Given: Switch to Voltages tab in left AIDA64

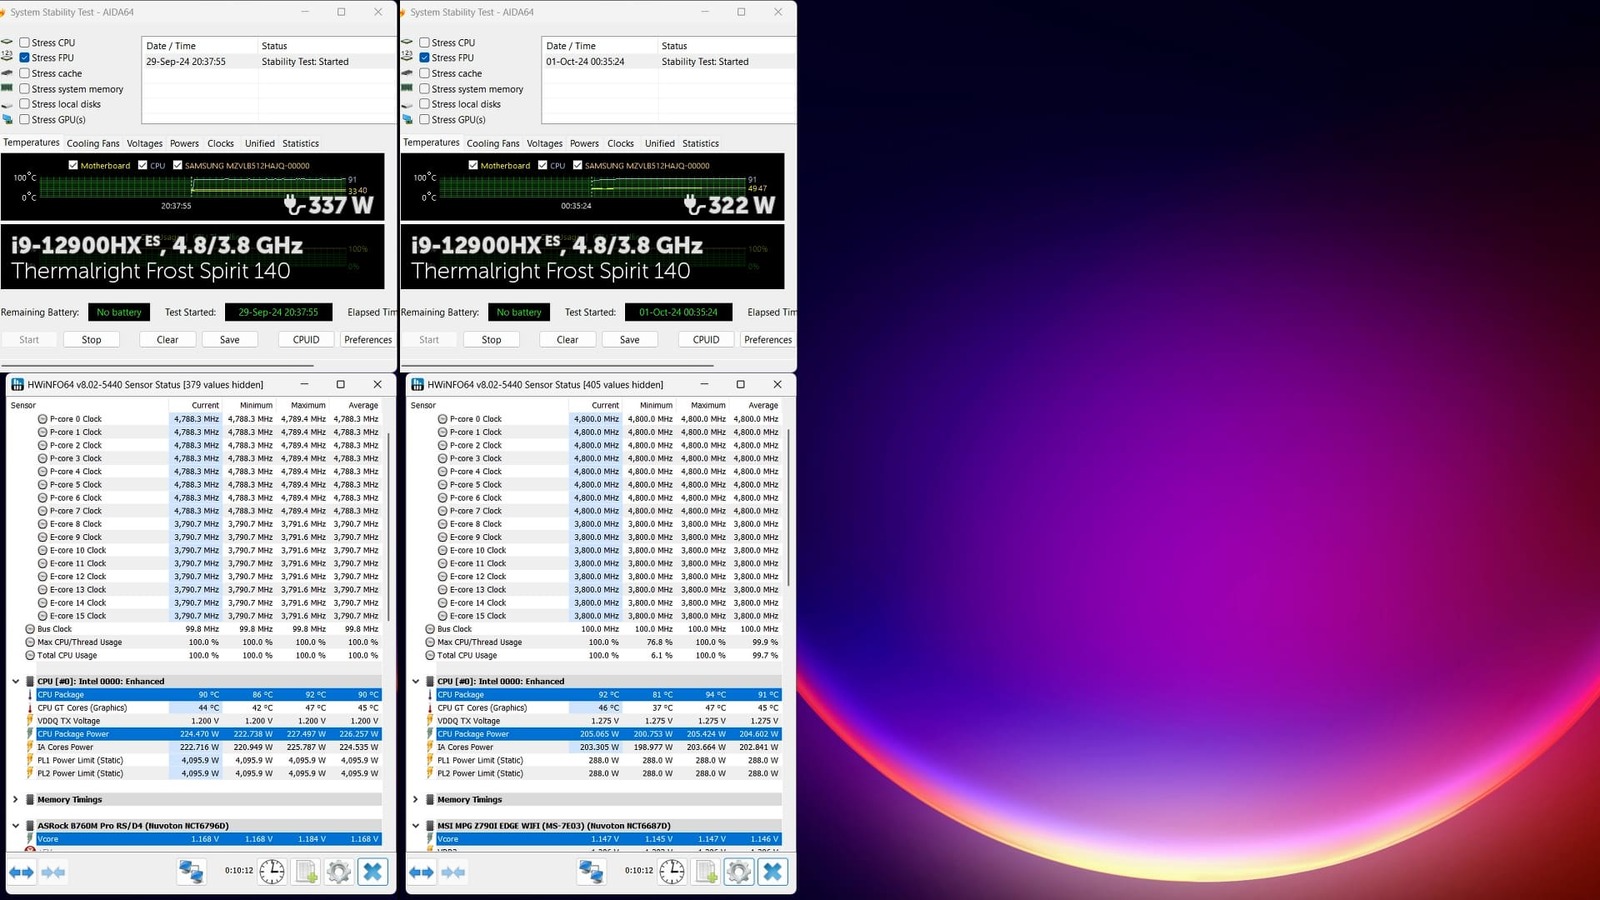Looking at the screenshot, I should point(144,143).
